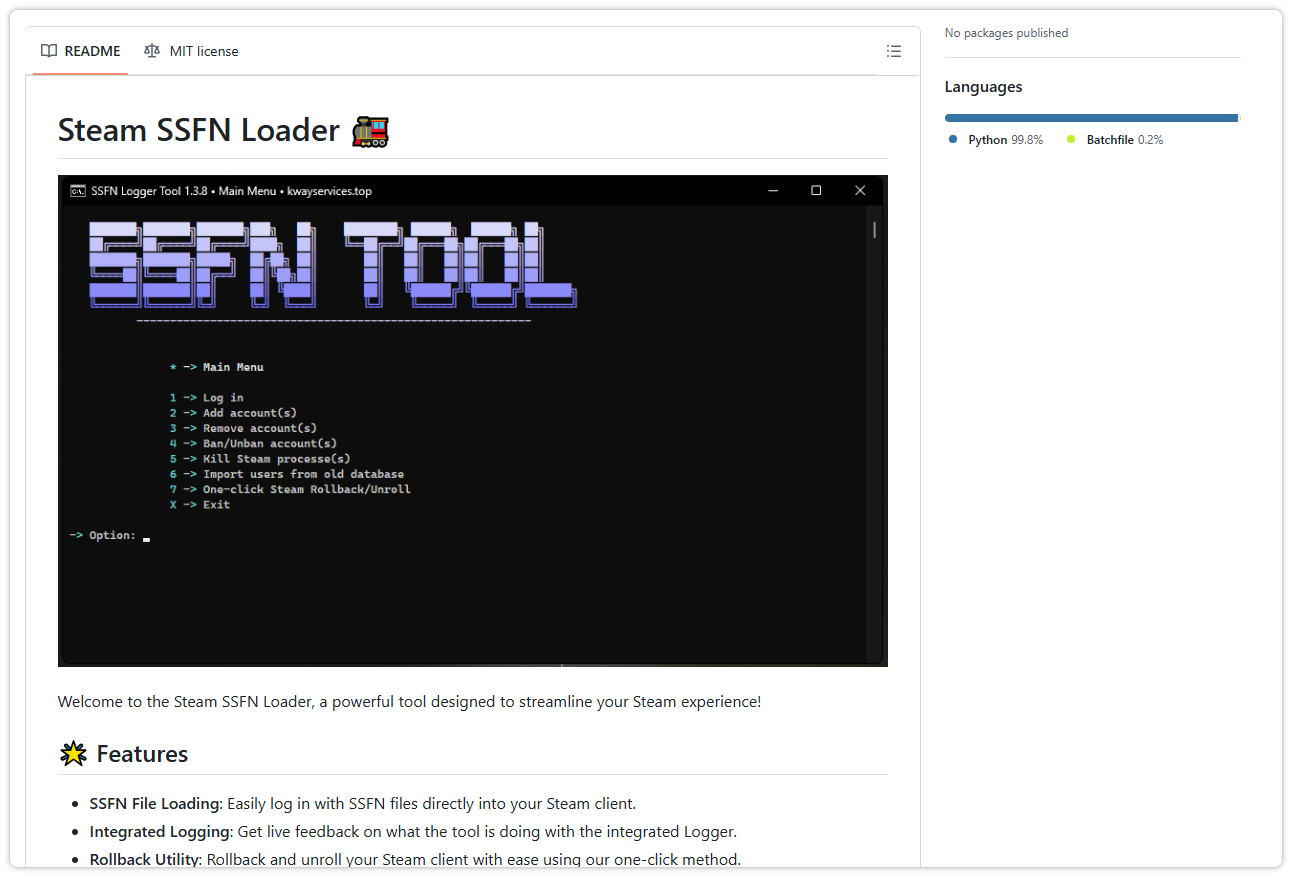The image size is (1292, 877).
Task: Click the Batchfile 0.2% language link
Action: pos(1122,139)
